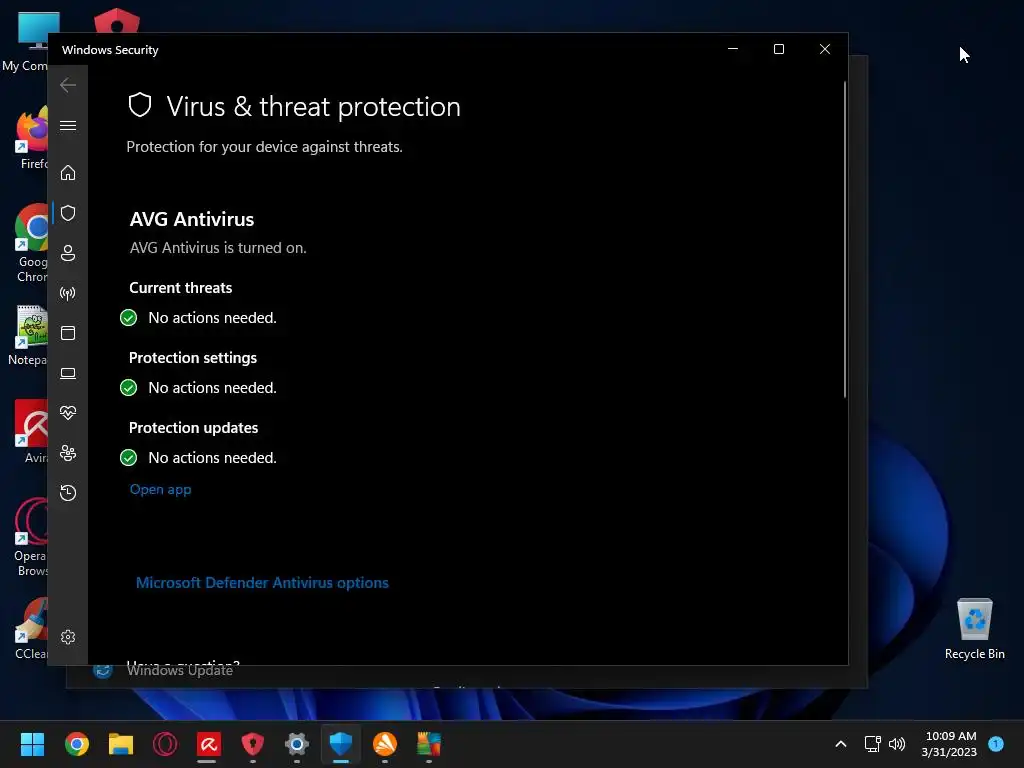Open Protection history clock icon
This screenshot has width=1024, height=768.
pyautogui.click(x=68, y=492)
